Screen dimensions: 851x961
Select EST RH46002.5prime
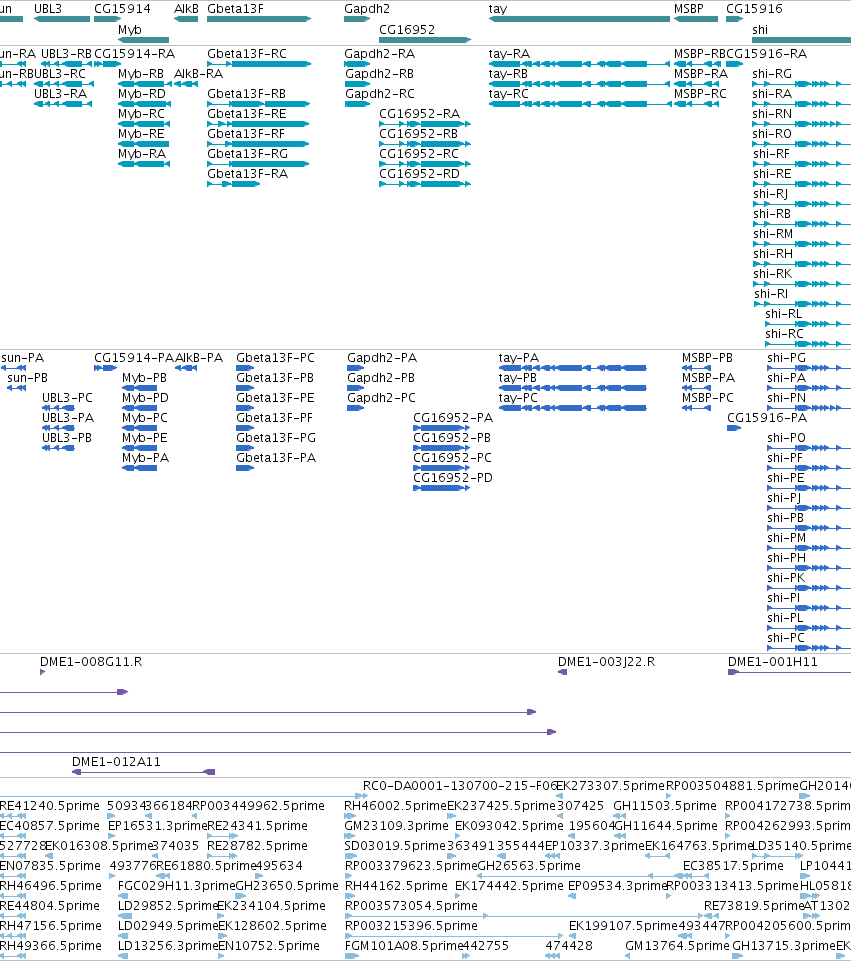[x=395, y=805]
